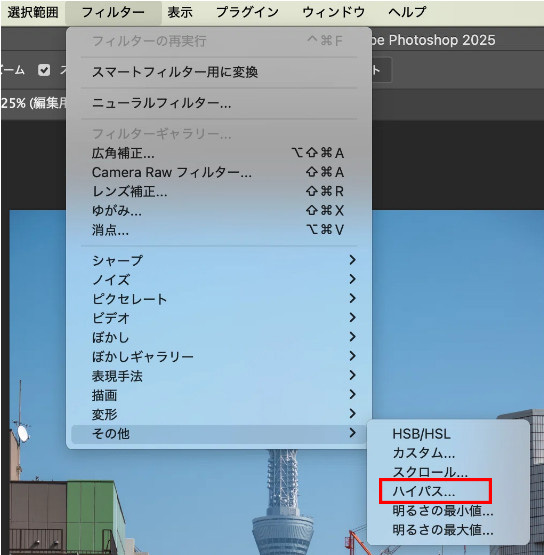Open the 選択範囲 menu in menu bar

[33, 12]
